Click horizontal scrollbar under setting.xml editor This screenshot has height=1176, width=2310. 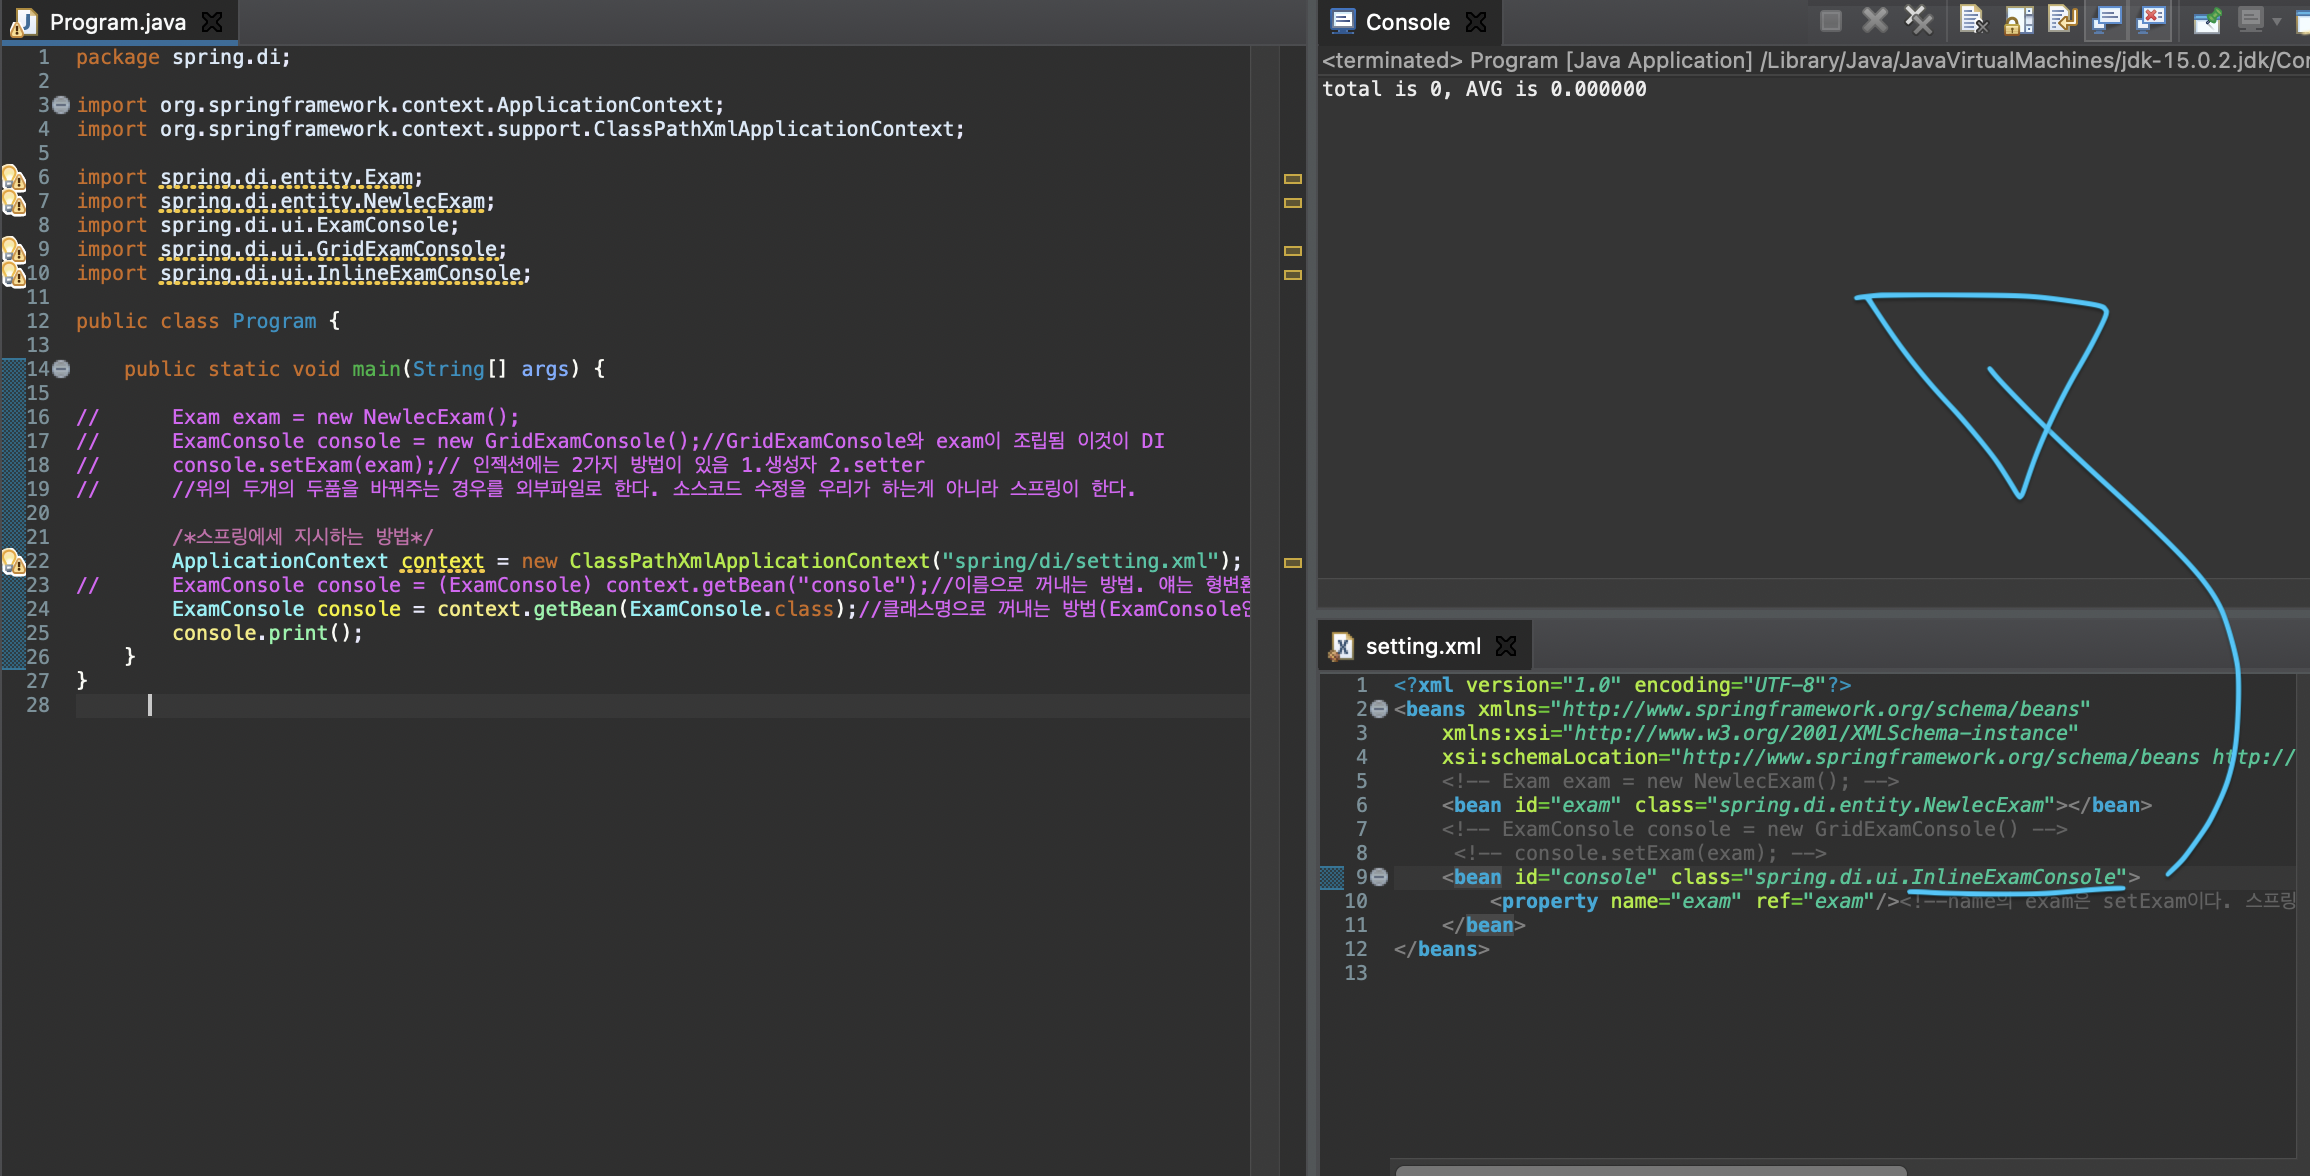(x=1650, y=1169)
